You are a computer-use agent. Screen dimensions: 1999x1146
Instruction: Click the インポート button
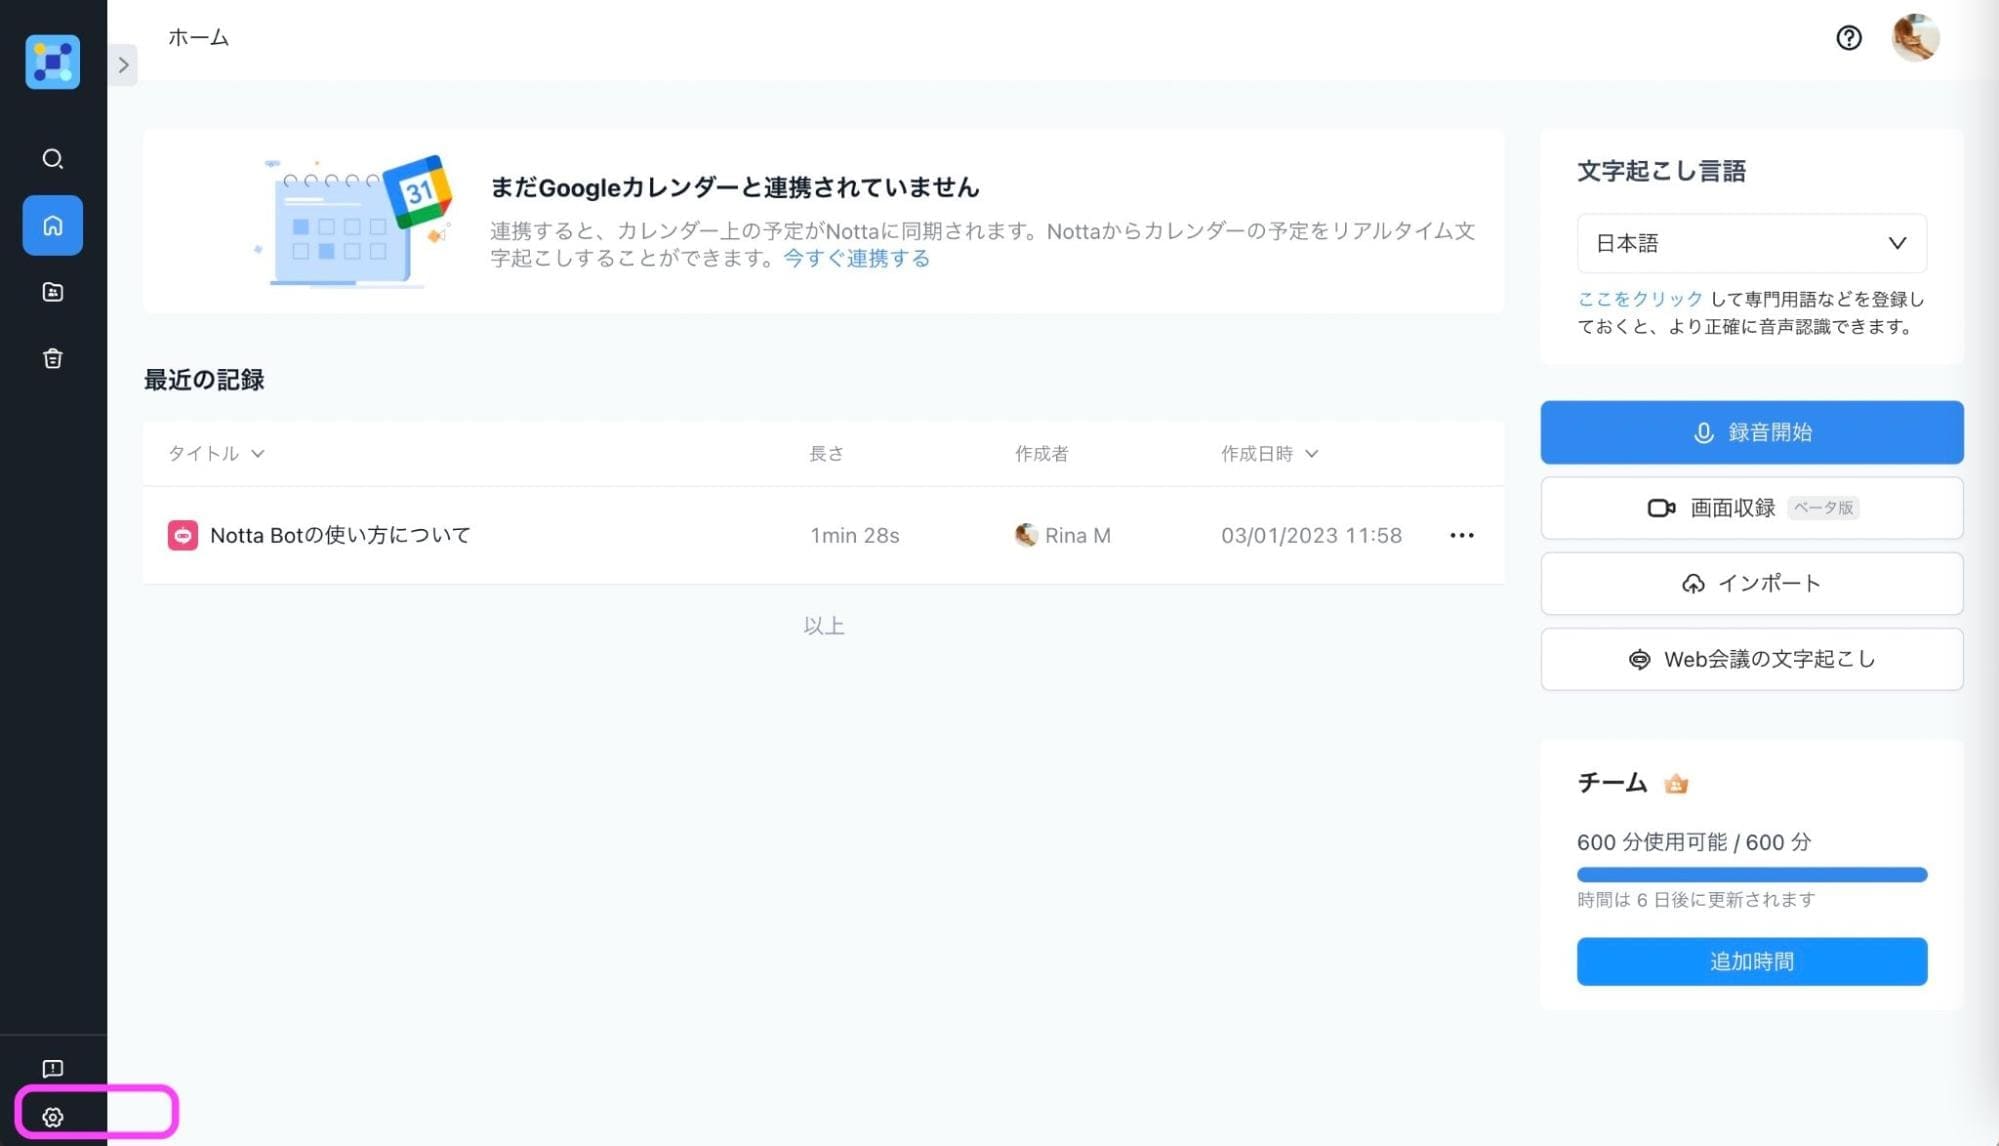(x=1751, y=583)
